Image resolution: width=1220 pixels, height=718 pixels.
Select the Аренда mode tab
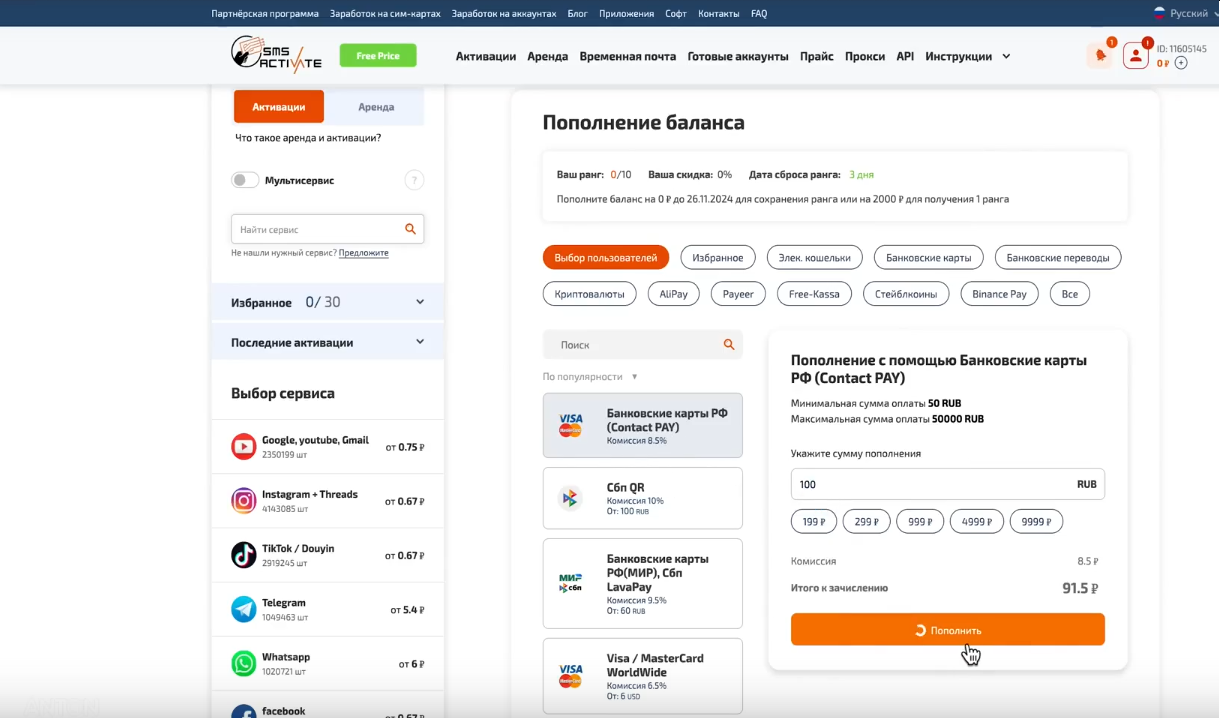tap(376, 107)
